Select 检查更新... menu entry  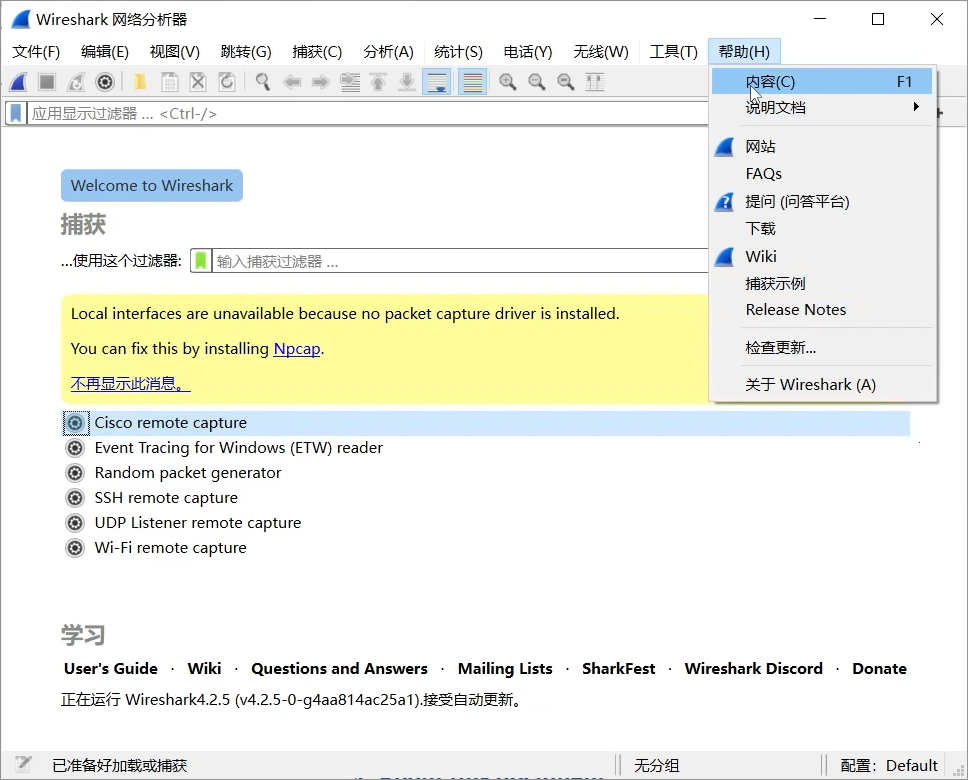823,348
